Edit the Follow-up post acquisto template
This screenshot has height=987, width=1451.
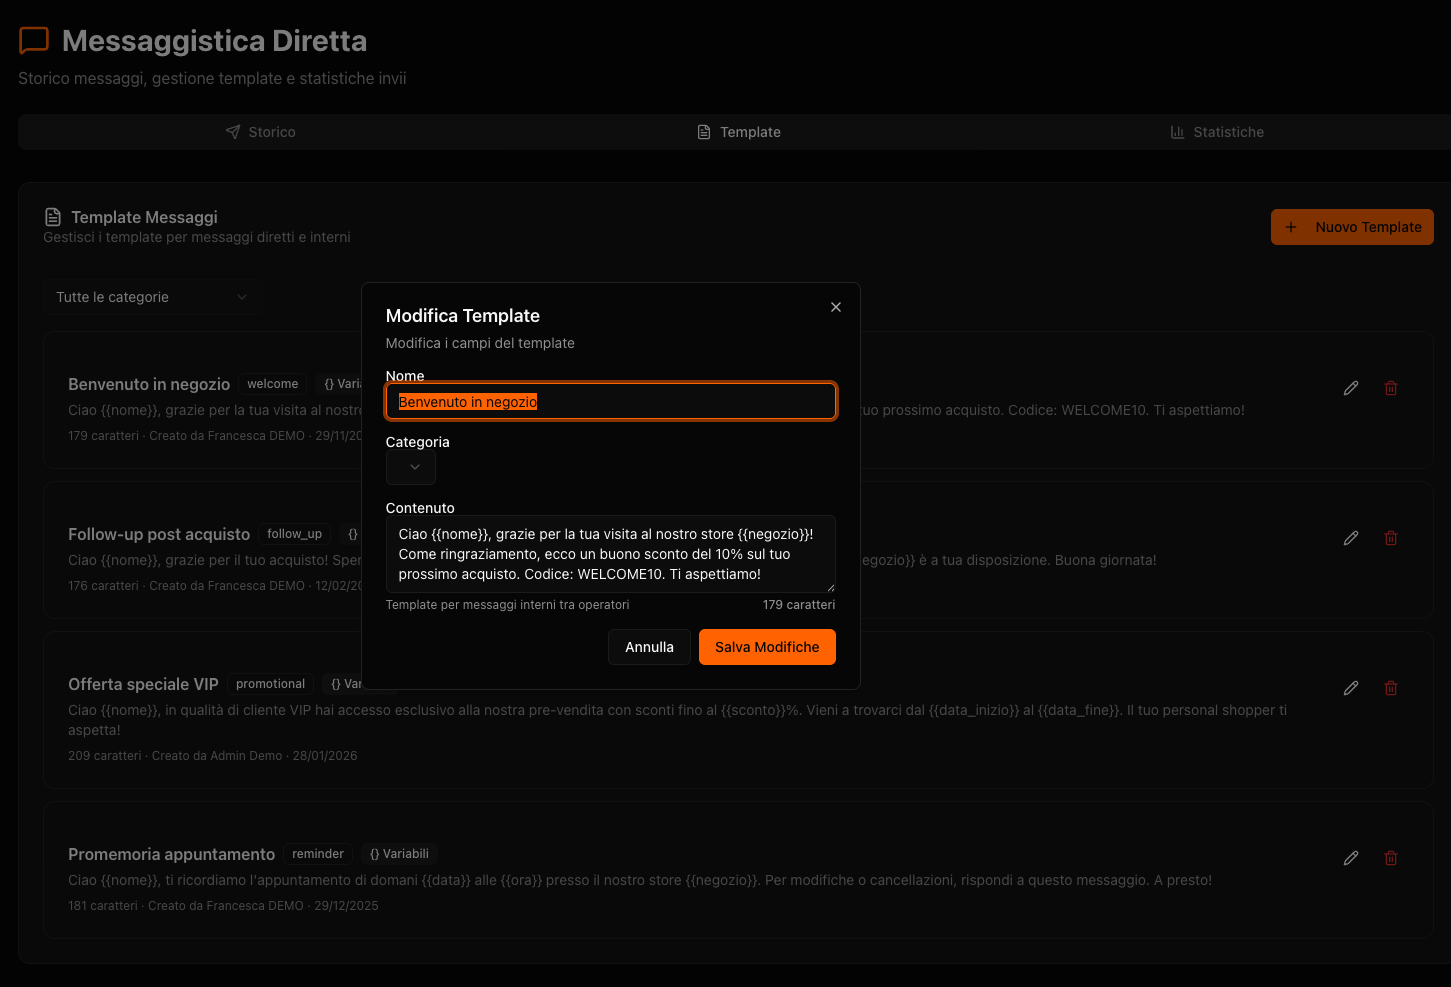click(1351, 538)
